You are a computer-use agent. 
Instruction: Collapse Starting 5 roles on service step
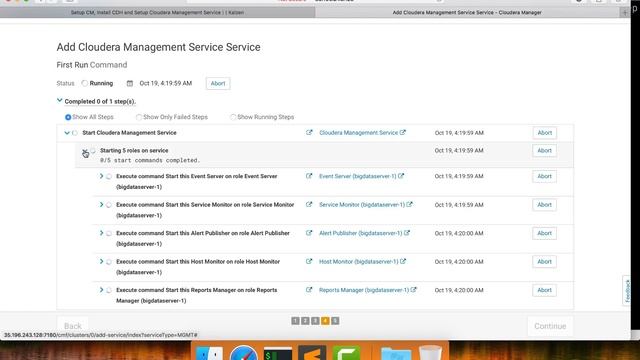pyautogui.click(x=85, y=151)
